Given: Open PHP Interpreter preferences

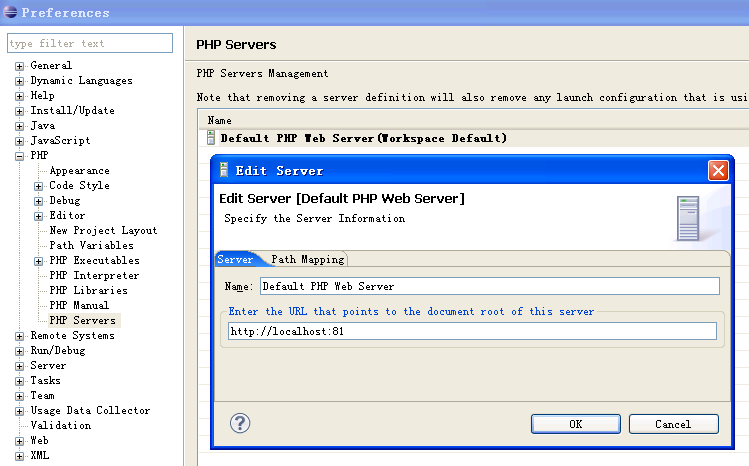Looking at the screenshot, I should (x=94, y=275).
